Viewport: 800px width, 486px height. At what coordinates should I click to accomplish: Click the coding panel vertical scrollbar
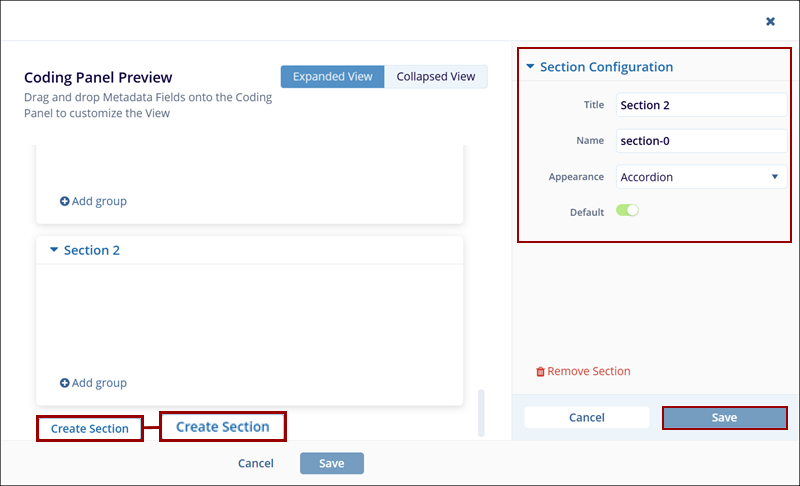pos(481,412)
